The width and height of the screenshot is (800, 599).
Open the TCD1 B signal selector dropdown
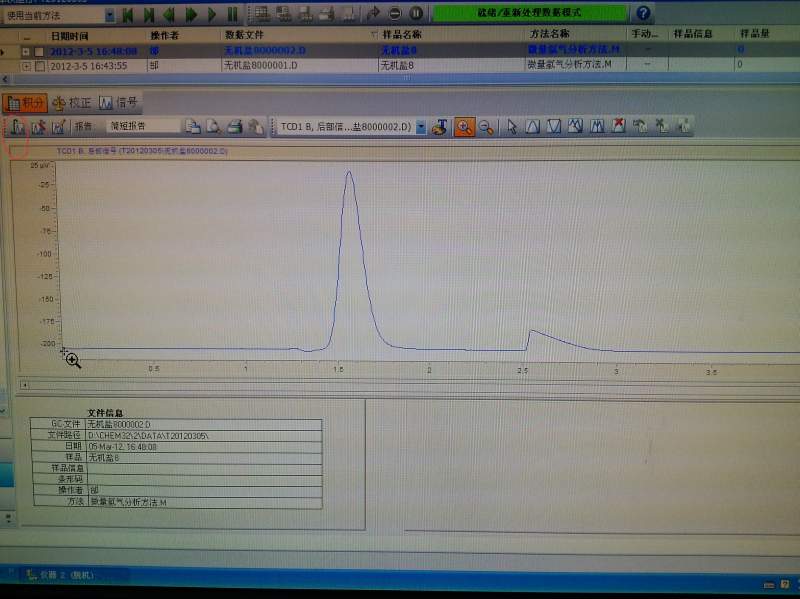point(421,127)
